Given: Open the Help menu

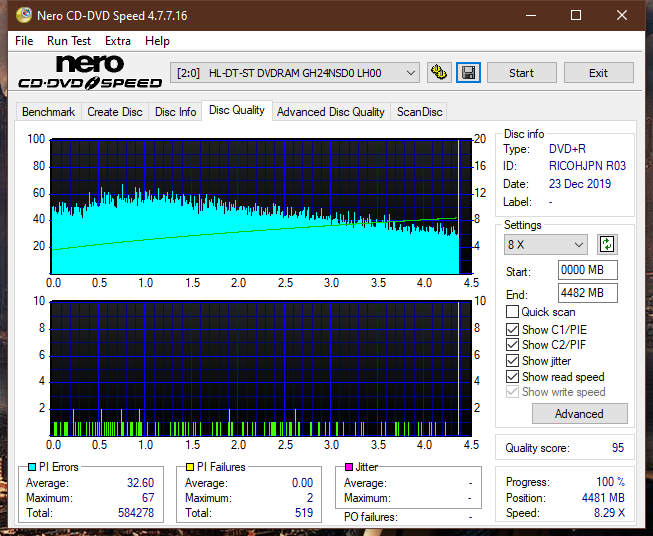Looking at the screenshot, I should 157,41.
